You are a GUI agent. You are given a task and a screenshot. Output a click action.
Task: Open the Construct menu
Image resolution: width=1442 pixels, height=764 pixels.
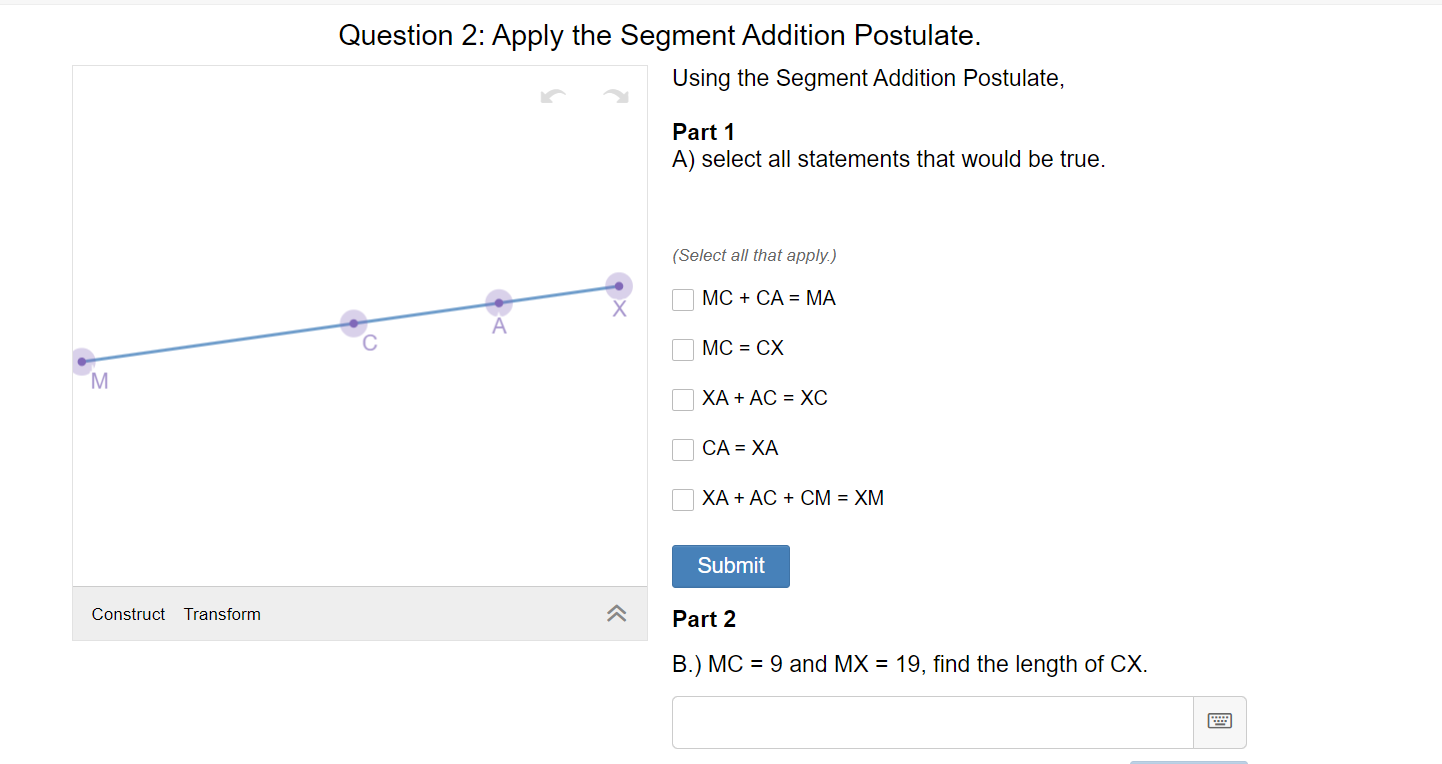click(x=128, y=614)
